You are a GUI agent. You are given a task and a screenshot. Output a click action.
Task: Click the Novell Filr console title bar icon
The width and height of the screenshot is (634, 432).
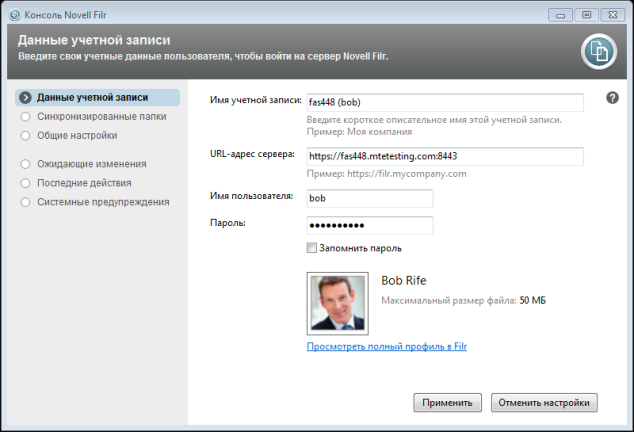point(12,15)
